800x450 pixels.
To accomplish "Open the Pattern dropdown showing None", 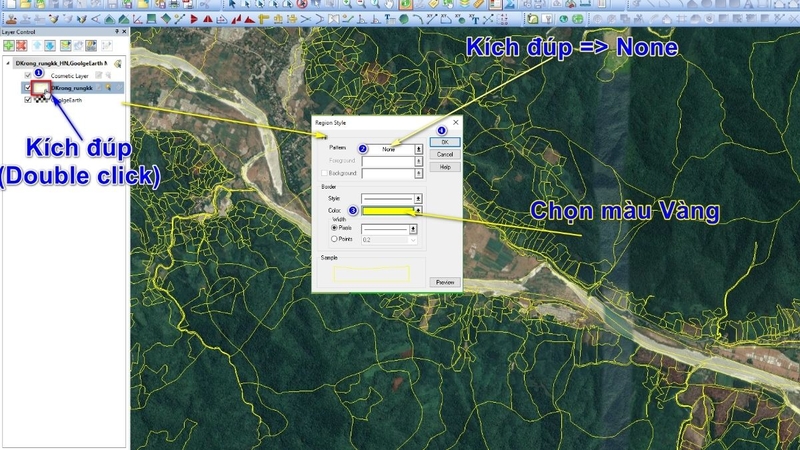I will coord(418,149).
